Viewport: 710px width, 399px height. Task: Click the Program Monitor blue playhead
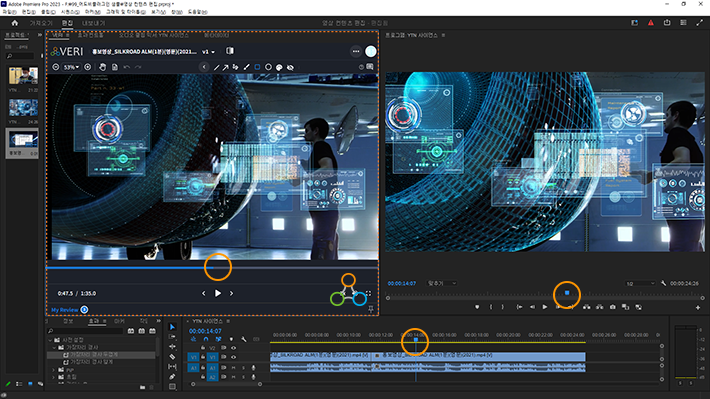(x=567, y=293)
